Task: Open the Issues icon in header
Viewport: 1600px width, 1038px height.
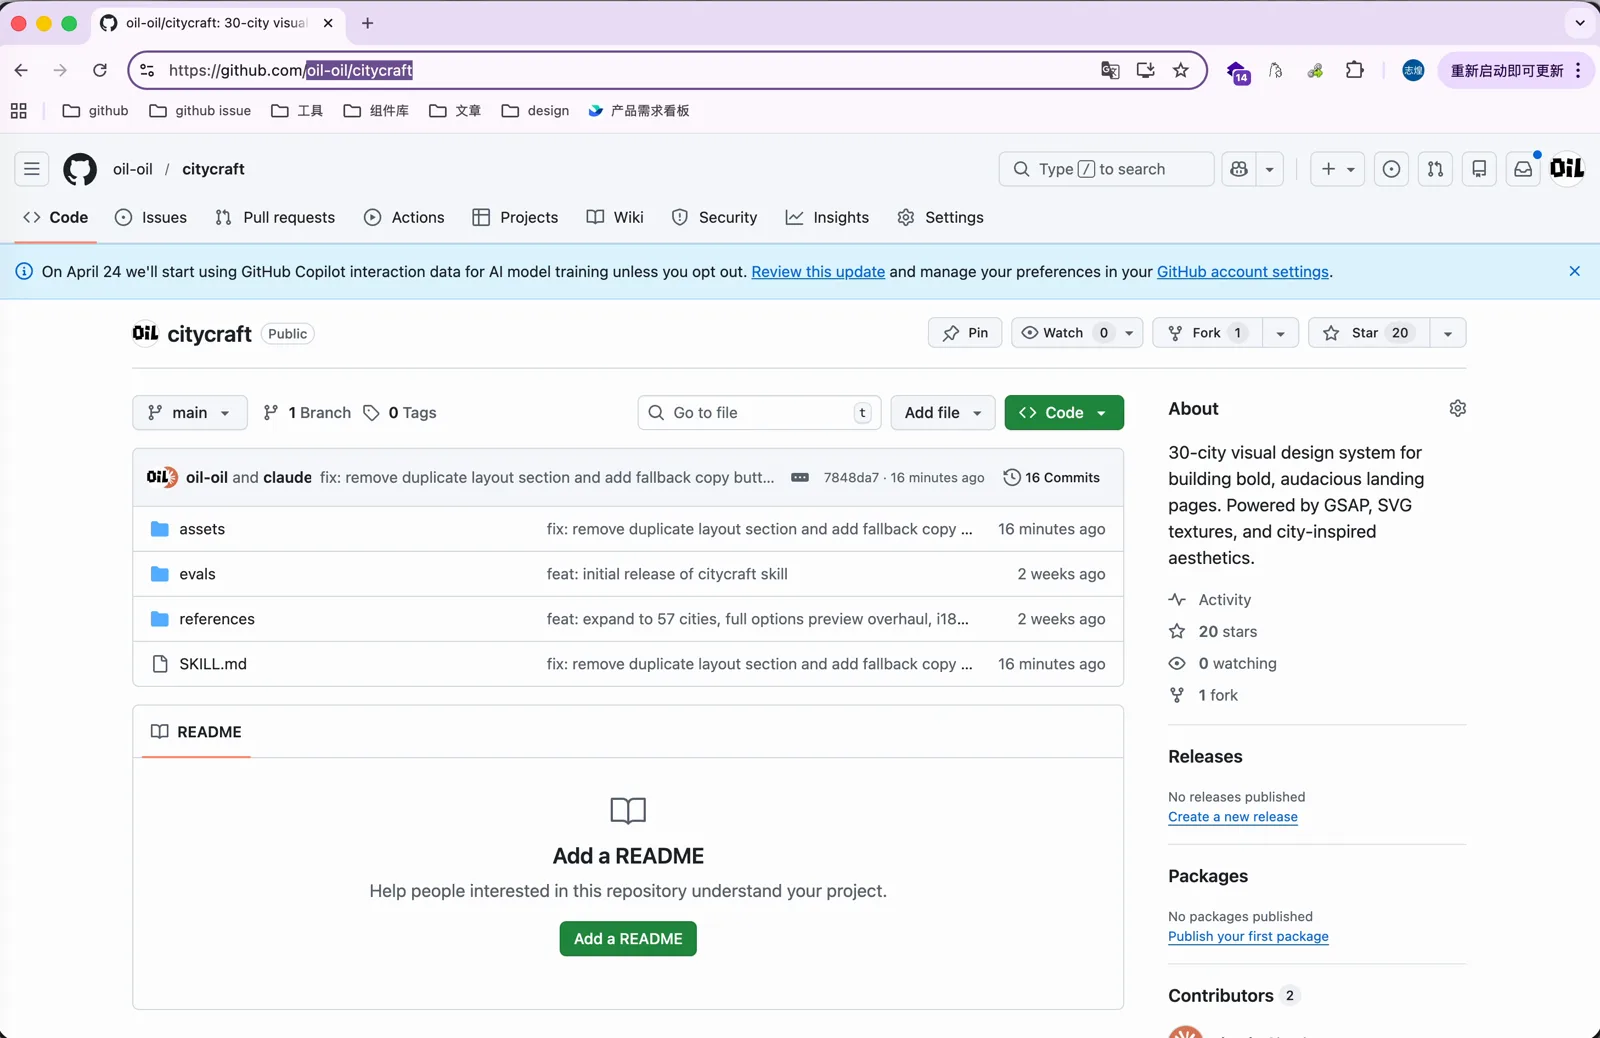Action: tap(1391, 169)
